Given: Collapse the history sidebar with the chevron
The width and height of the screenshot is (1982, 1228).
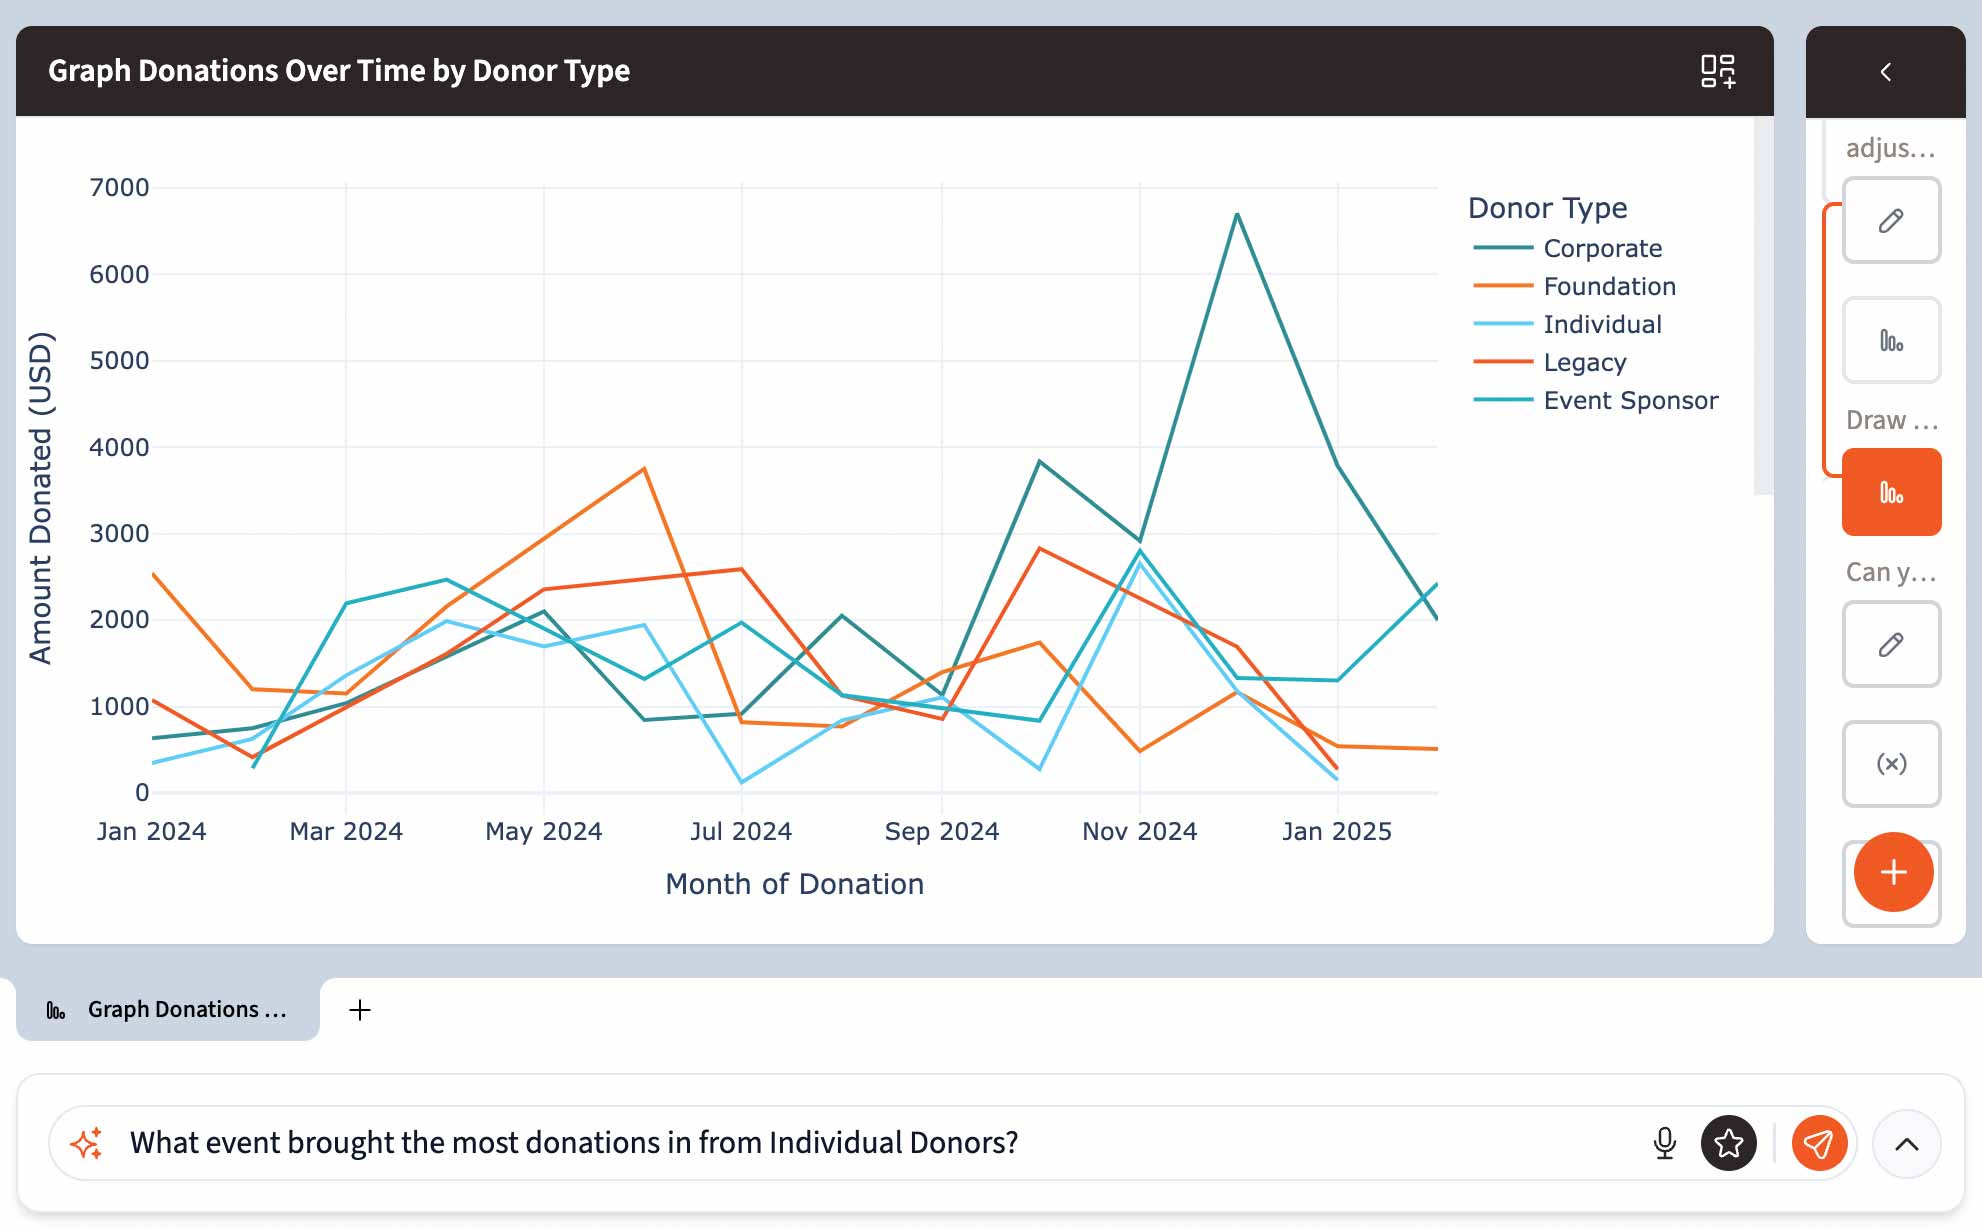Looking at the screenshot, I should (1885, 72).
